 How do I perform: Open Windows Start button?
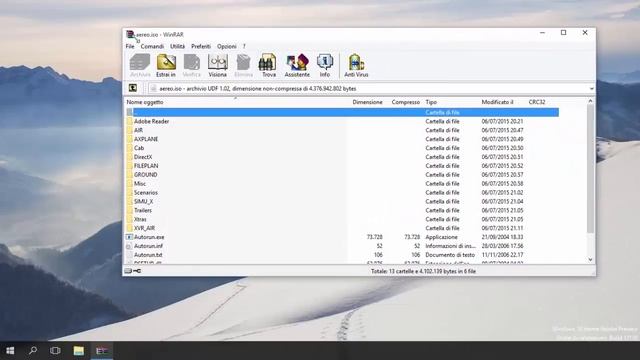[x=10, y=351]
